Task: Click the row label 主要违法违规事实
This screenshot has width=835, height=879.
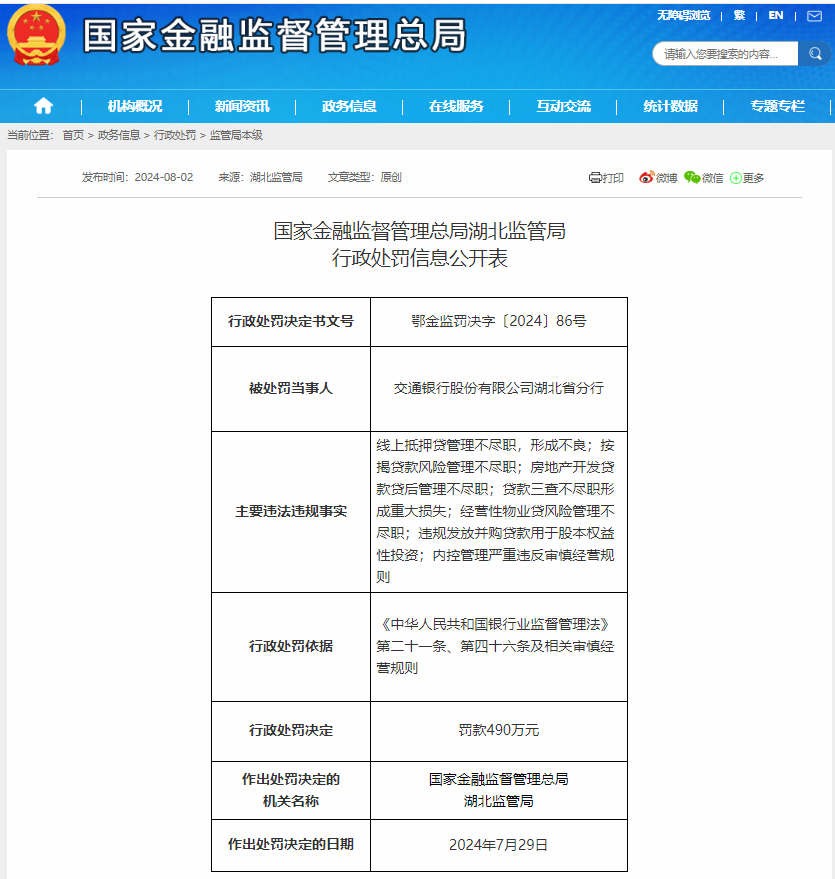Action: [x=291, y=511]
